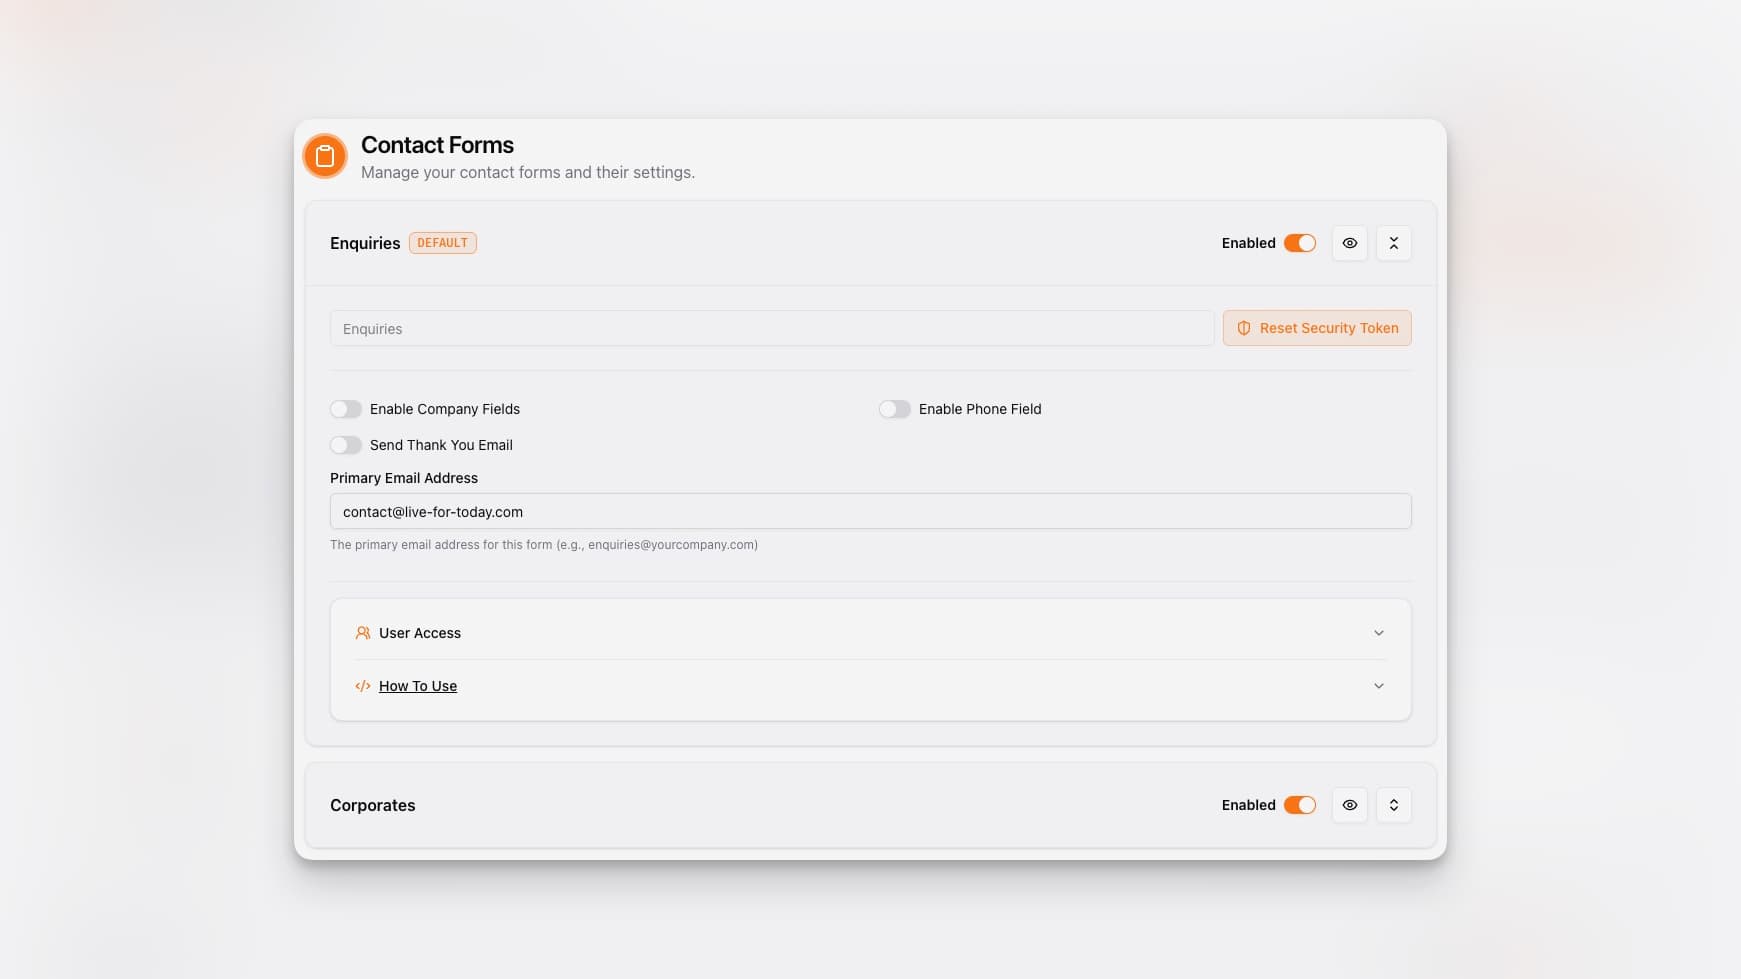The image size is (1741, 979).
Task: Click the Enquiries form name input
Action: [771, 328]
